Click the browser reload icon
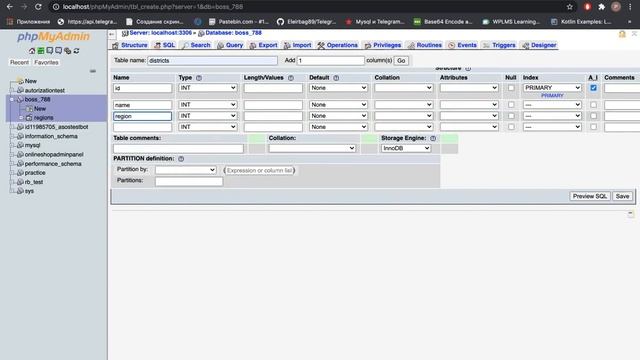Image resolution: width=640 pixels, height=360 pixels. pyautogui.click(x=38, y=7)
